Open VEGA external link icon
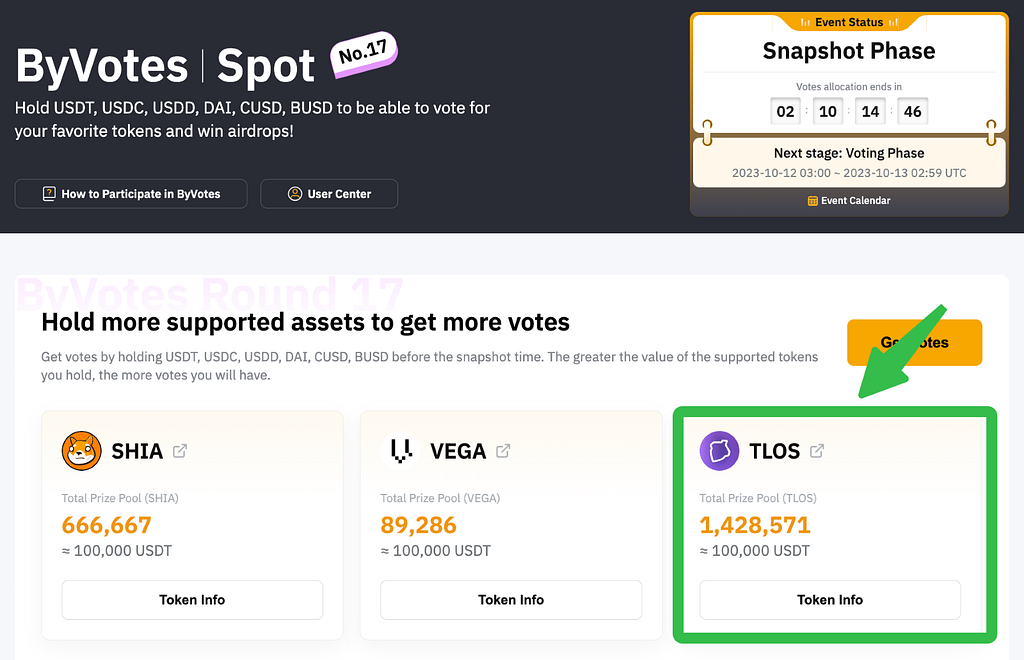Image resolution: width=1024 pixels, height=660 pixels. [x=503, y=451]
